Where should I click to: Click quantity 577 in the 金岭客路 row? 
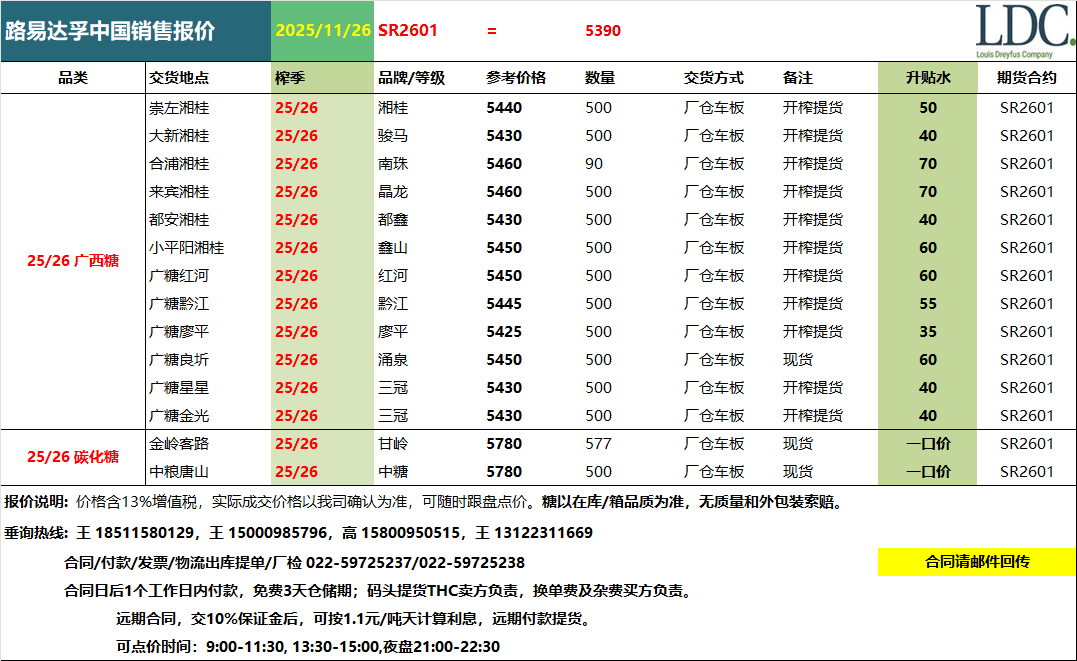[x=598, y=444]
